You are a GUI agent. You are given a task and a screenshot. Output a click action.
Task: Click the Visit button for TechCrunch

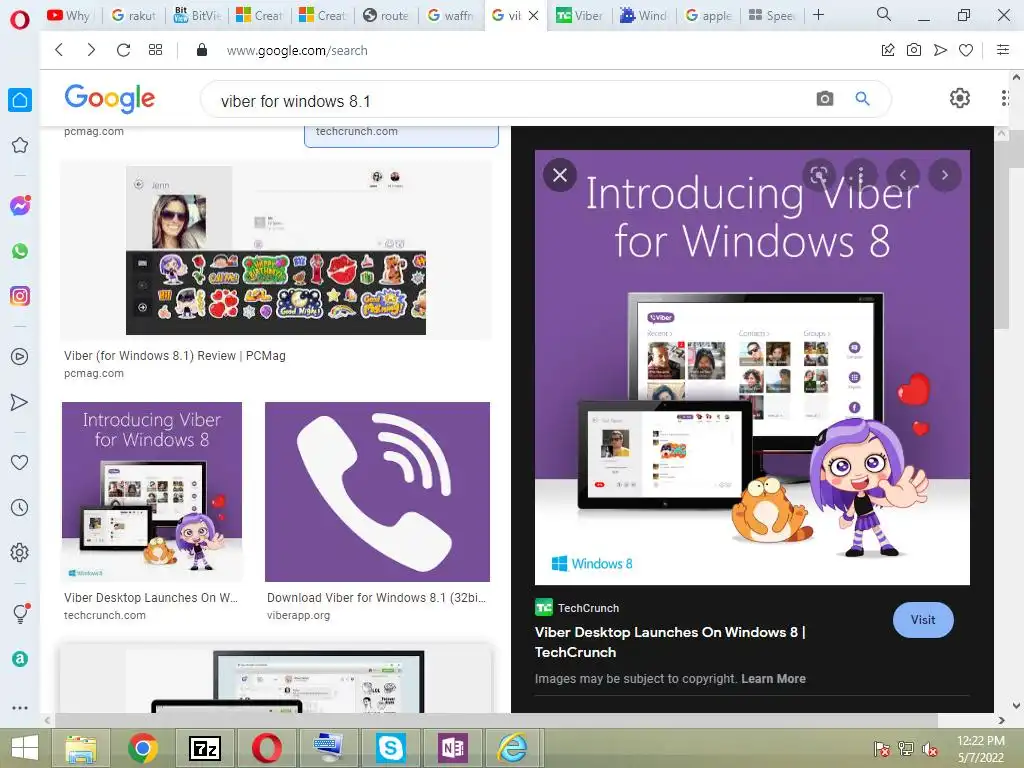tap(923, 620)
